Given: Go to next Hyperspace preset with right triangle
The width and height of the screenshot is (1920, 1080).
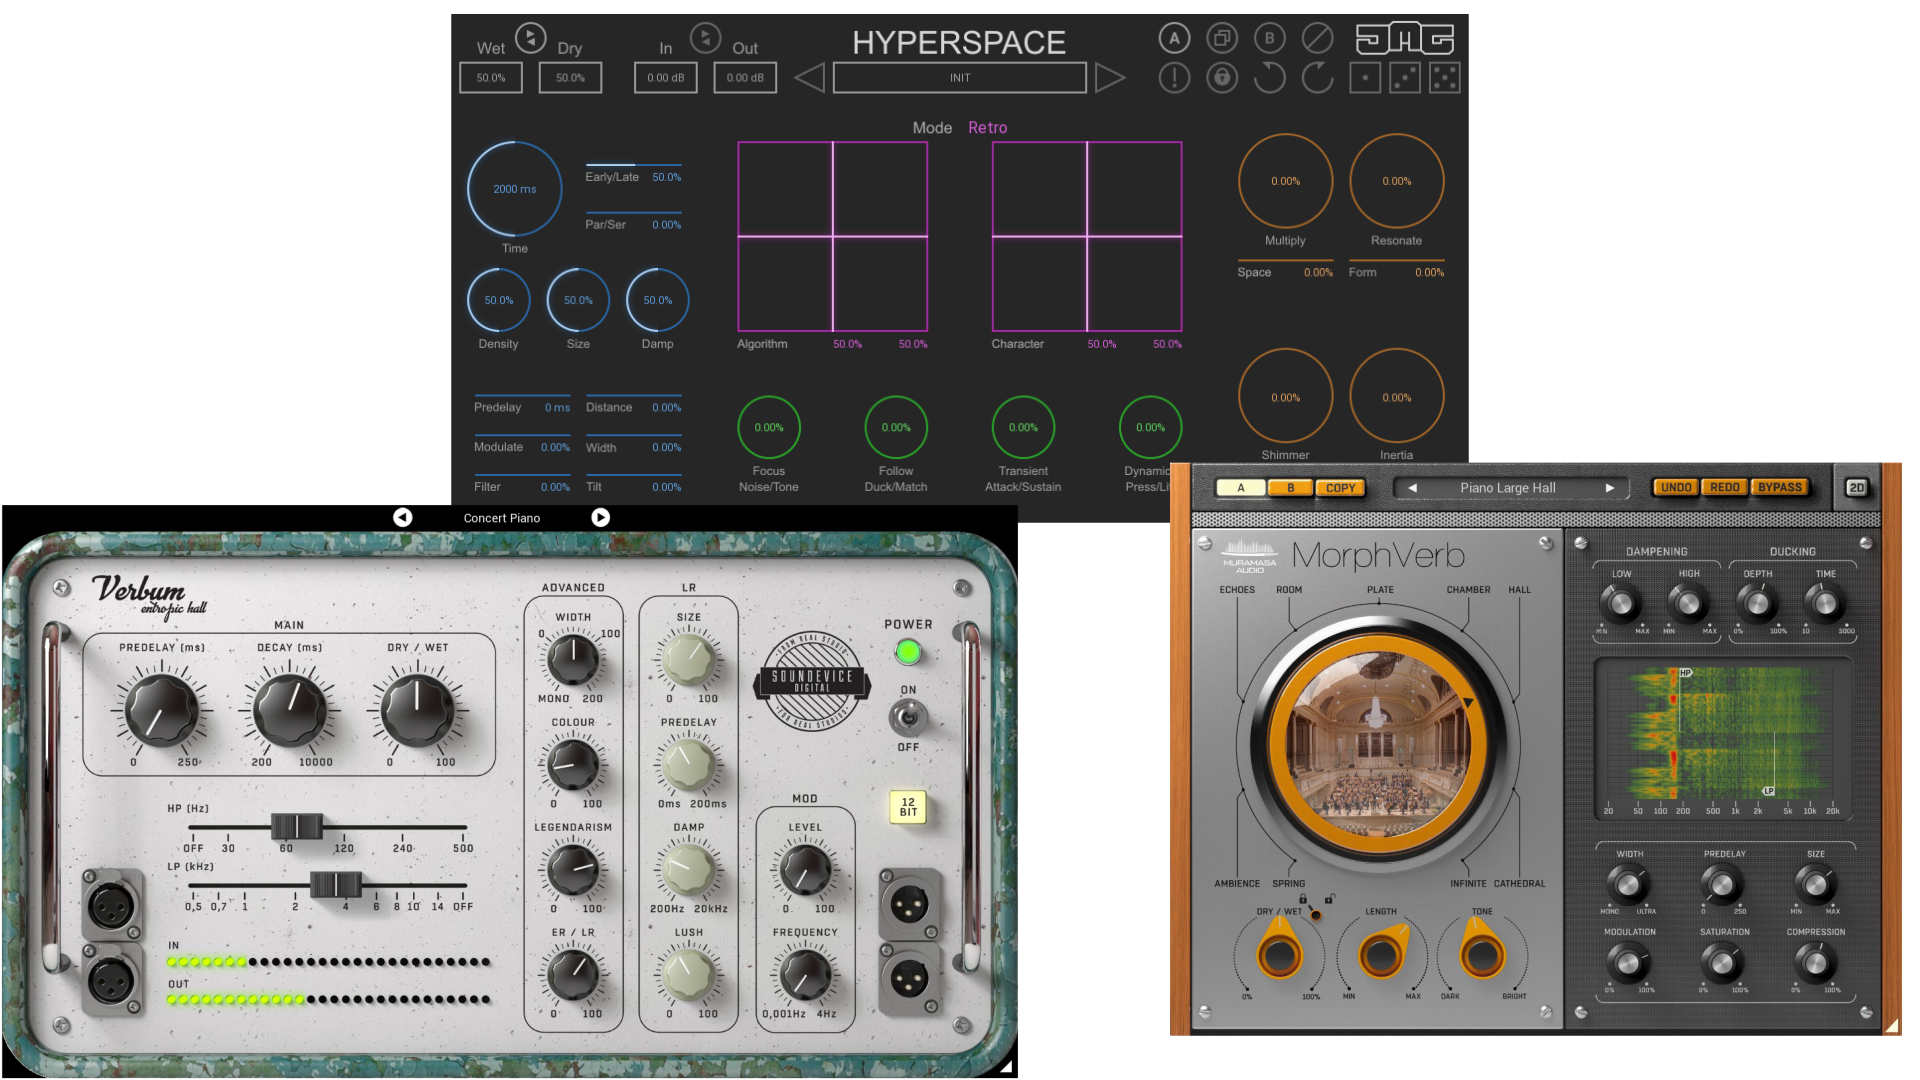Looking at the screenshot, I should [x=1109, y=78].
